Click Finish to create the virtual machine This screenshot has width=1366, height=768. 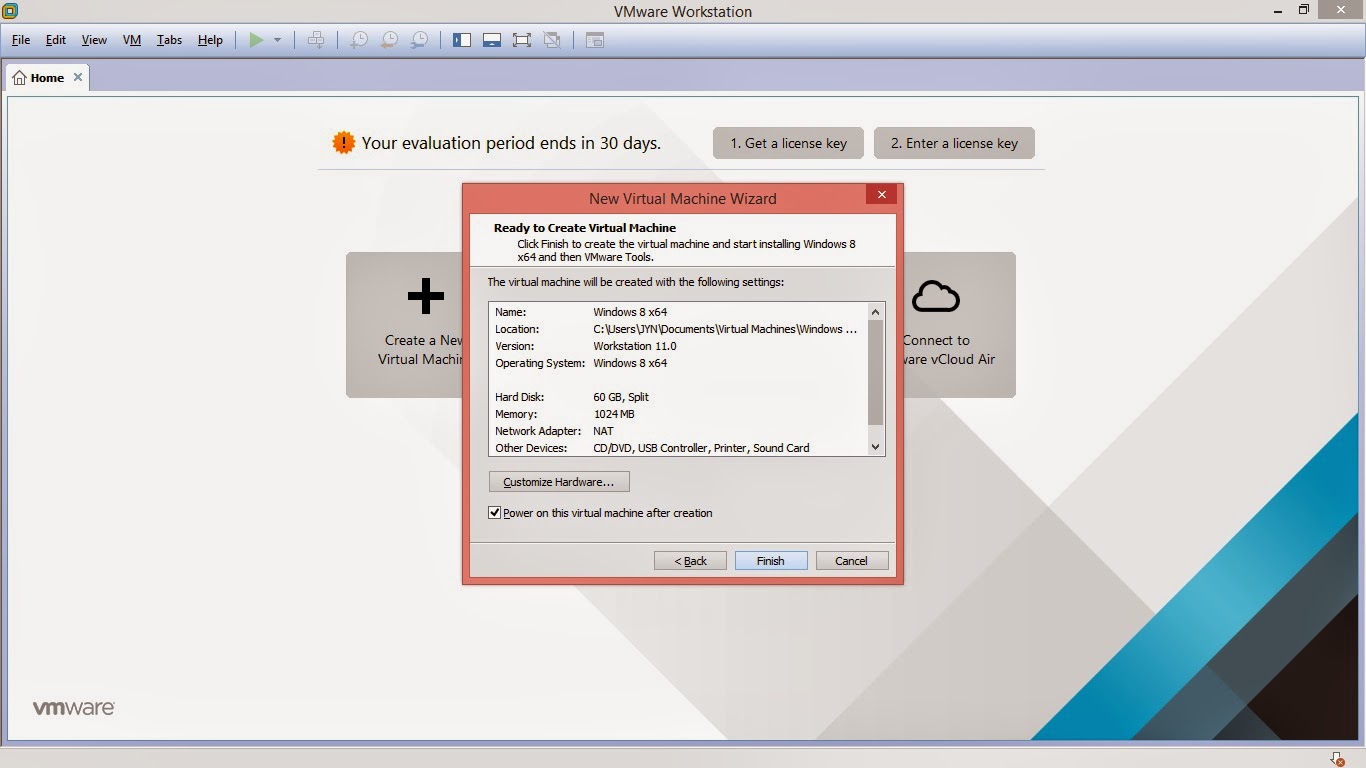(x=770, y=560)
